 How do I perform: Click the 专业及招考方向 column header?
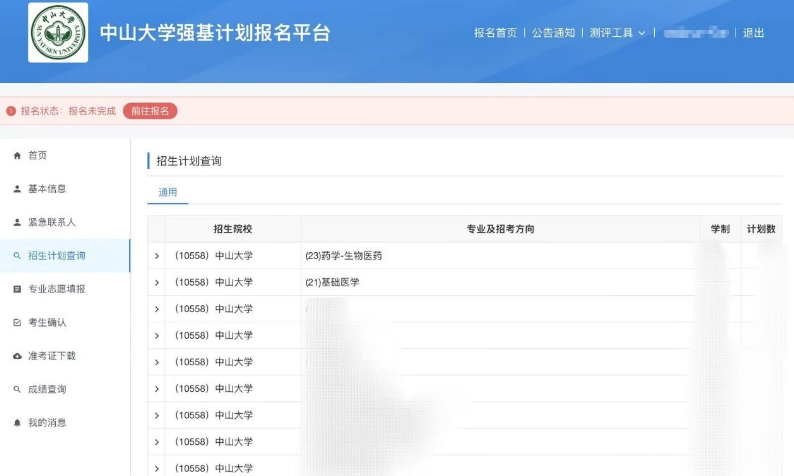[500, 229]
